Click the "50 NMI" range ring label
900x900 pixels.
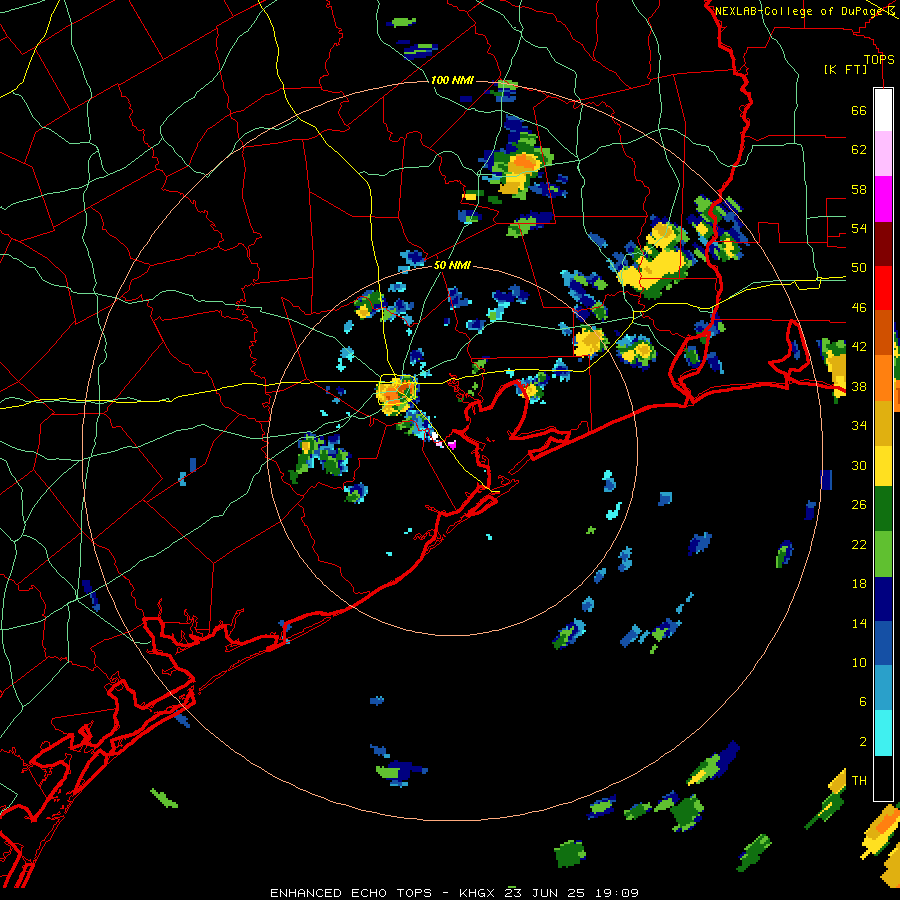(452, 265)
